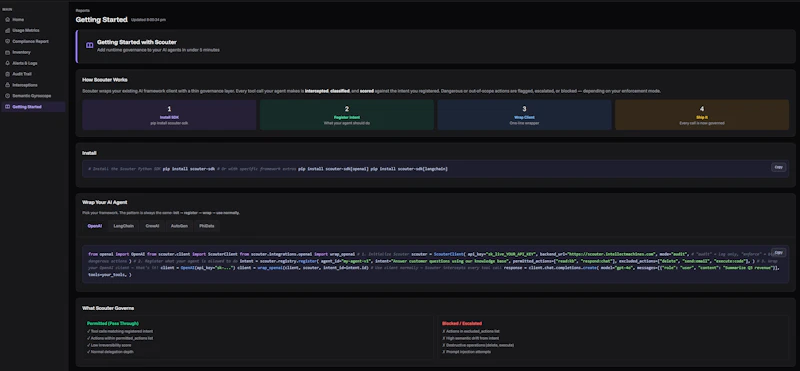Click the Reports breadcrumb text
This screenshot has height=371, width=800.
[82, 10]
